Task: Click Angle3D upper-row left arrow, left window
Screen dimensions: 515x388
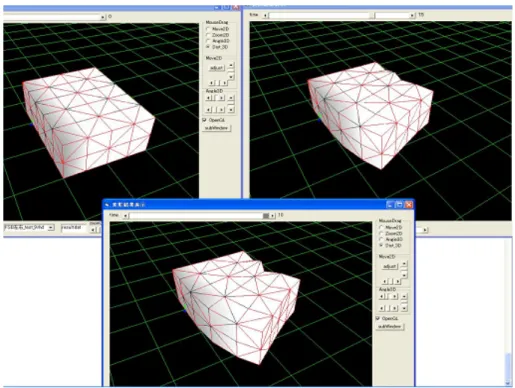Action: pyautogui.click(x=208, y=98)
